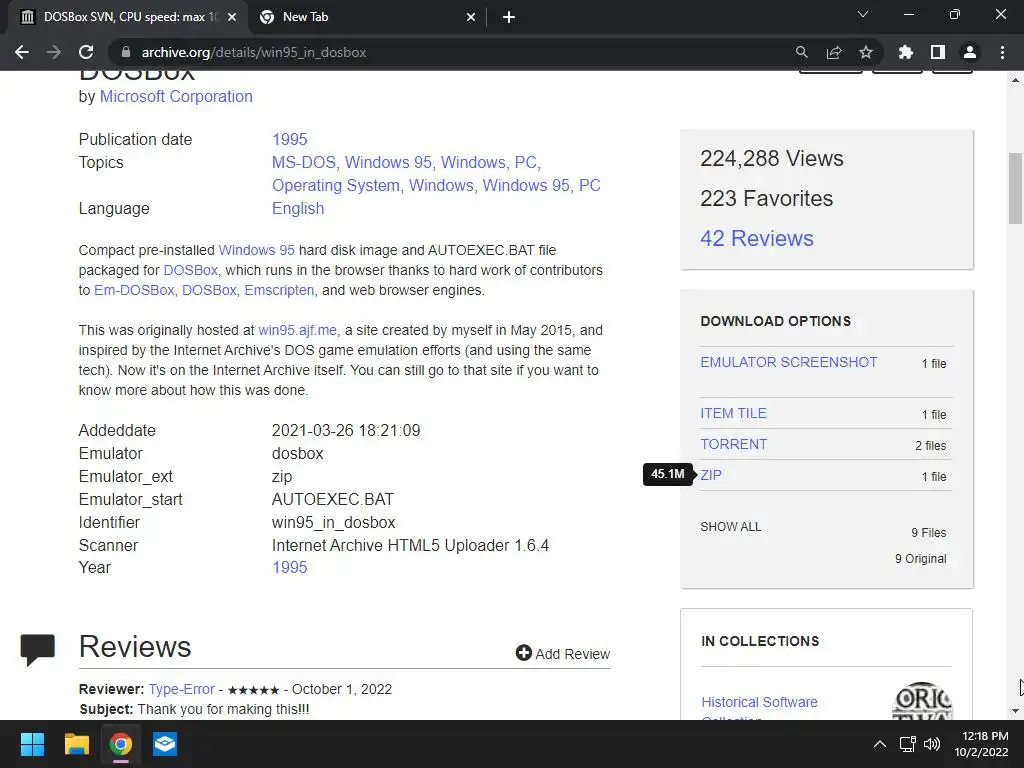Open the Type-Error reviewer link
The height and width of the screenshot is (768, 1024).
click(182, 689)
